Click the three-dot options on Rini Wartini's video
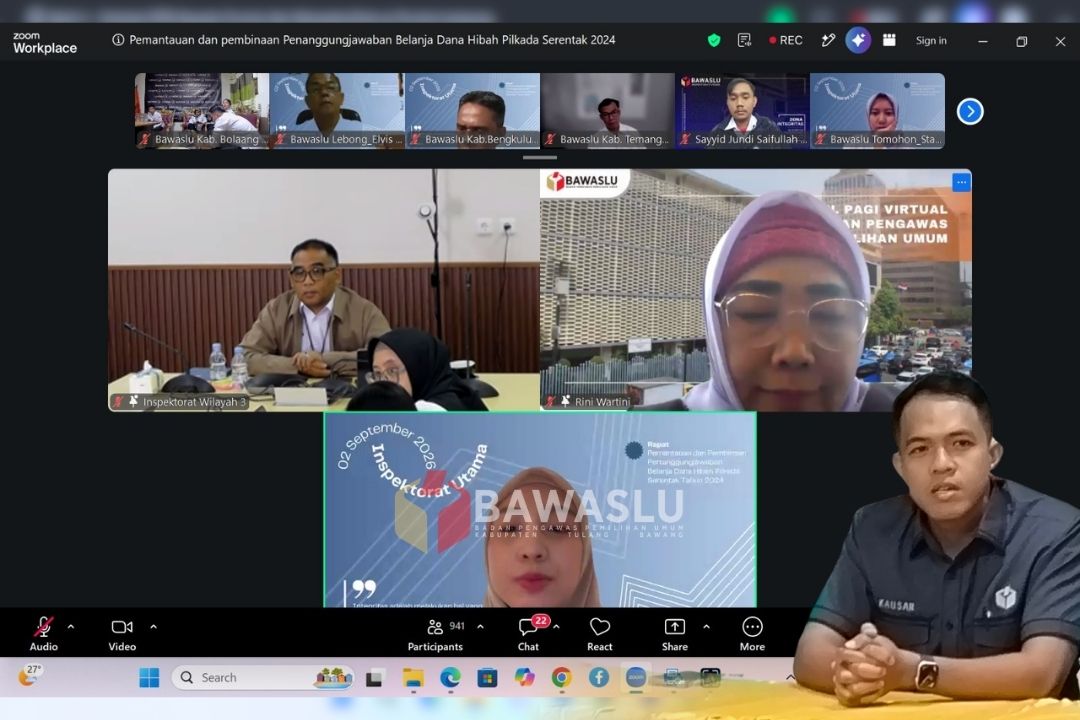1080x720 pixels. coord(962,182)
